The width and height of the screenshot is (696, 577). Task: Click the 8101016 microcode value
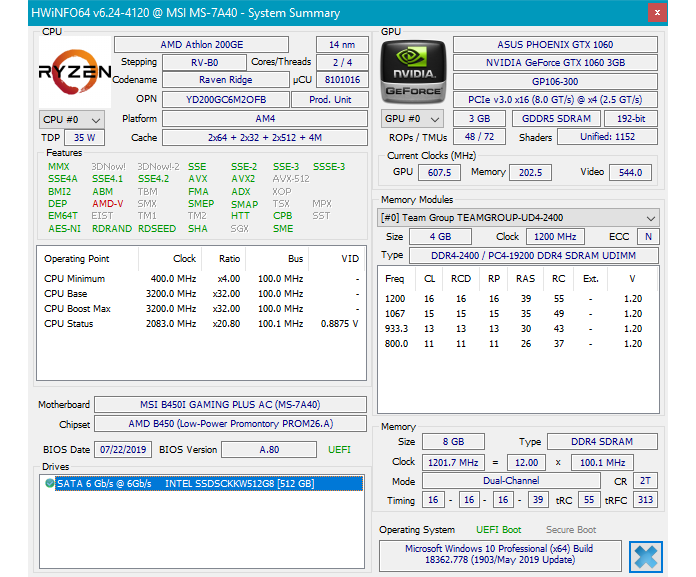[x=342, y=80]
